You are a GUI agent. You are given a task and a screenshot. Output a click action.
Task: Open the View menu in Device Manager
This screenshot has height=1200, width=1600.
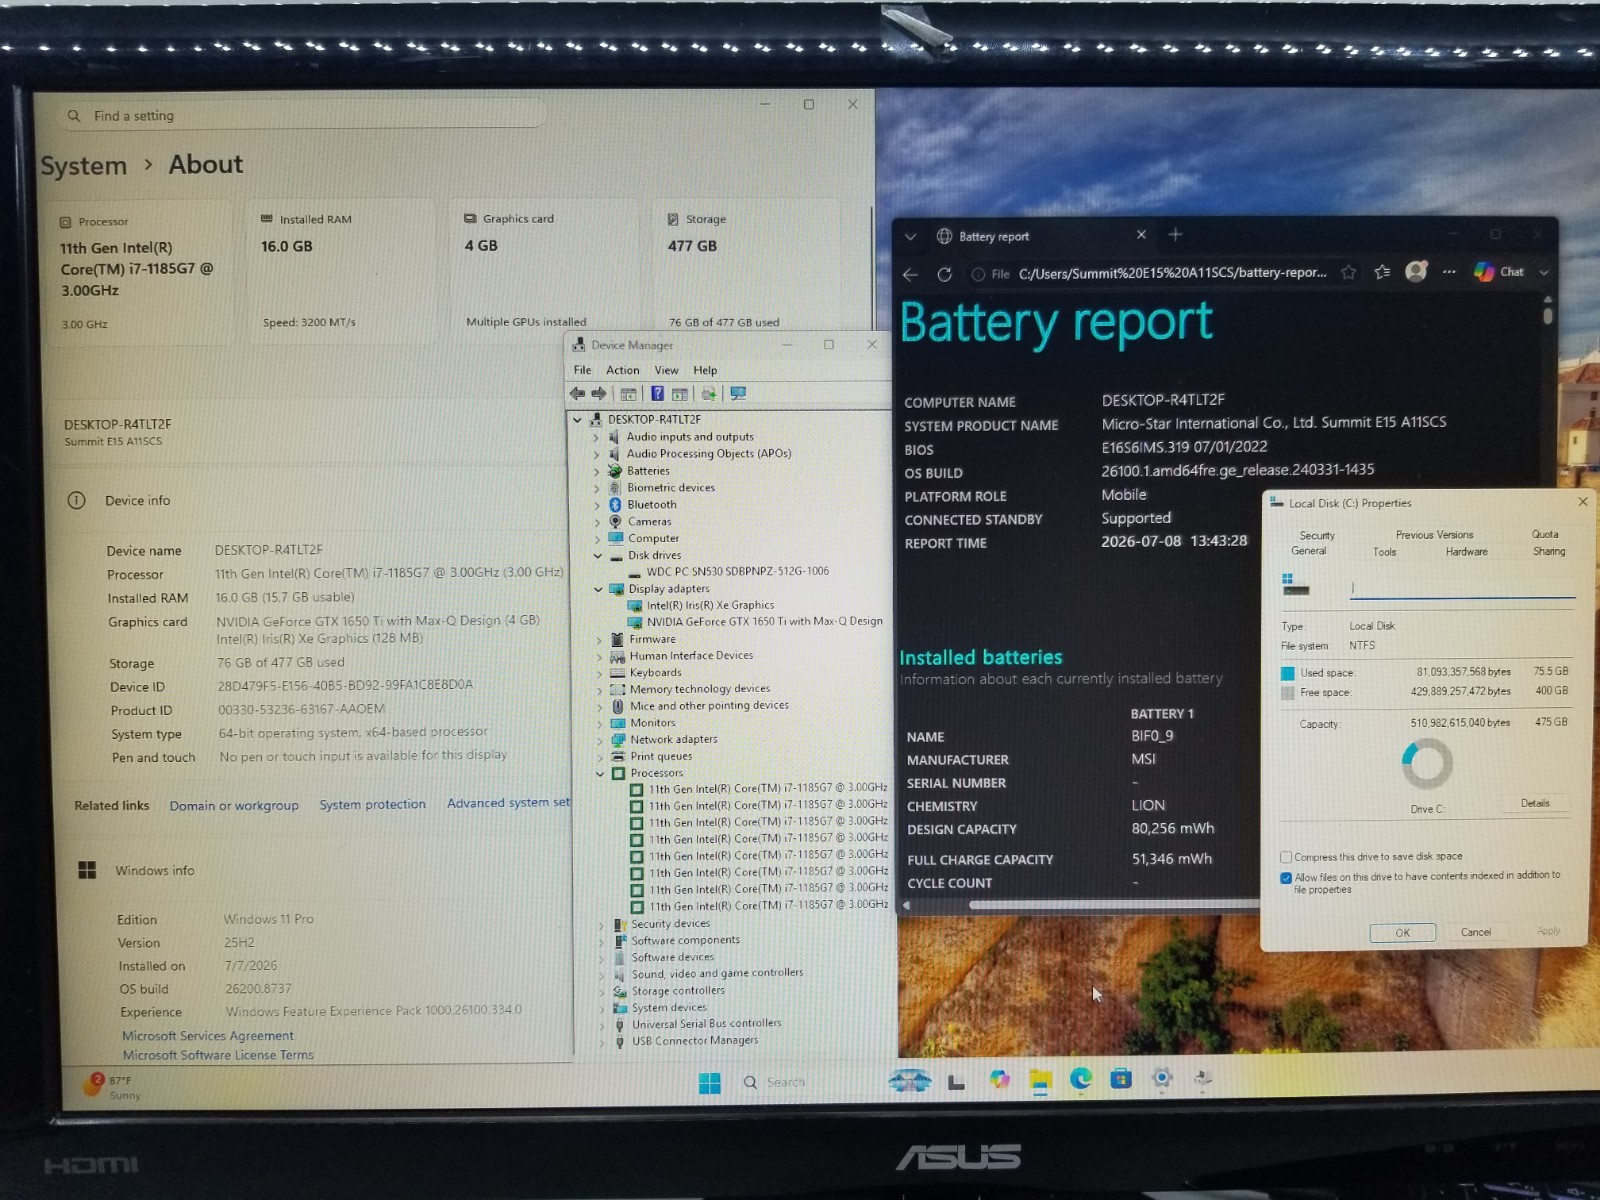666,370
